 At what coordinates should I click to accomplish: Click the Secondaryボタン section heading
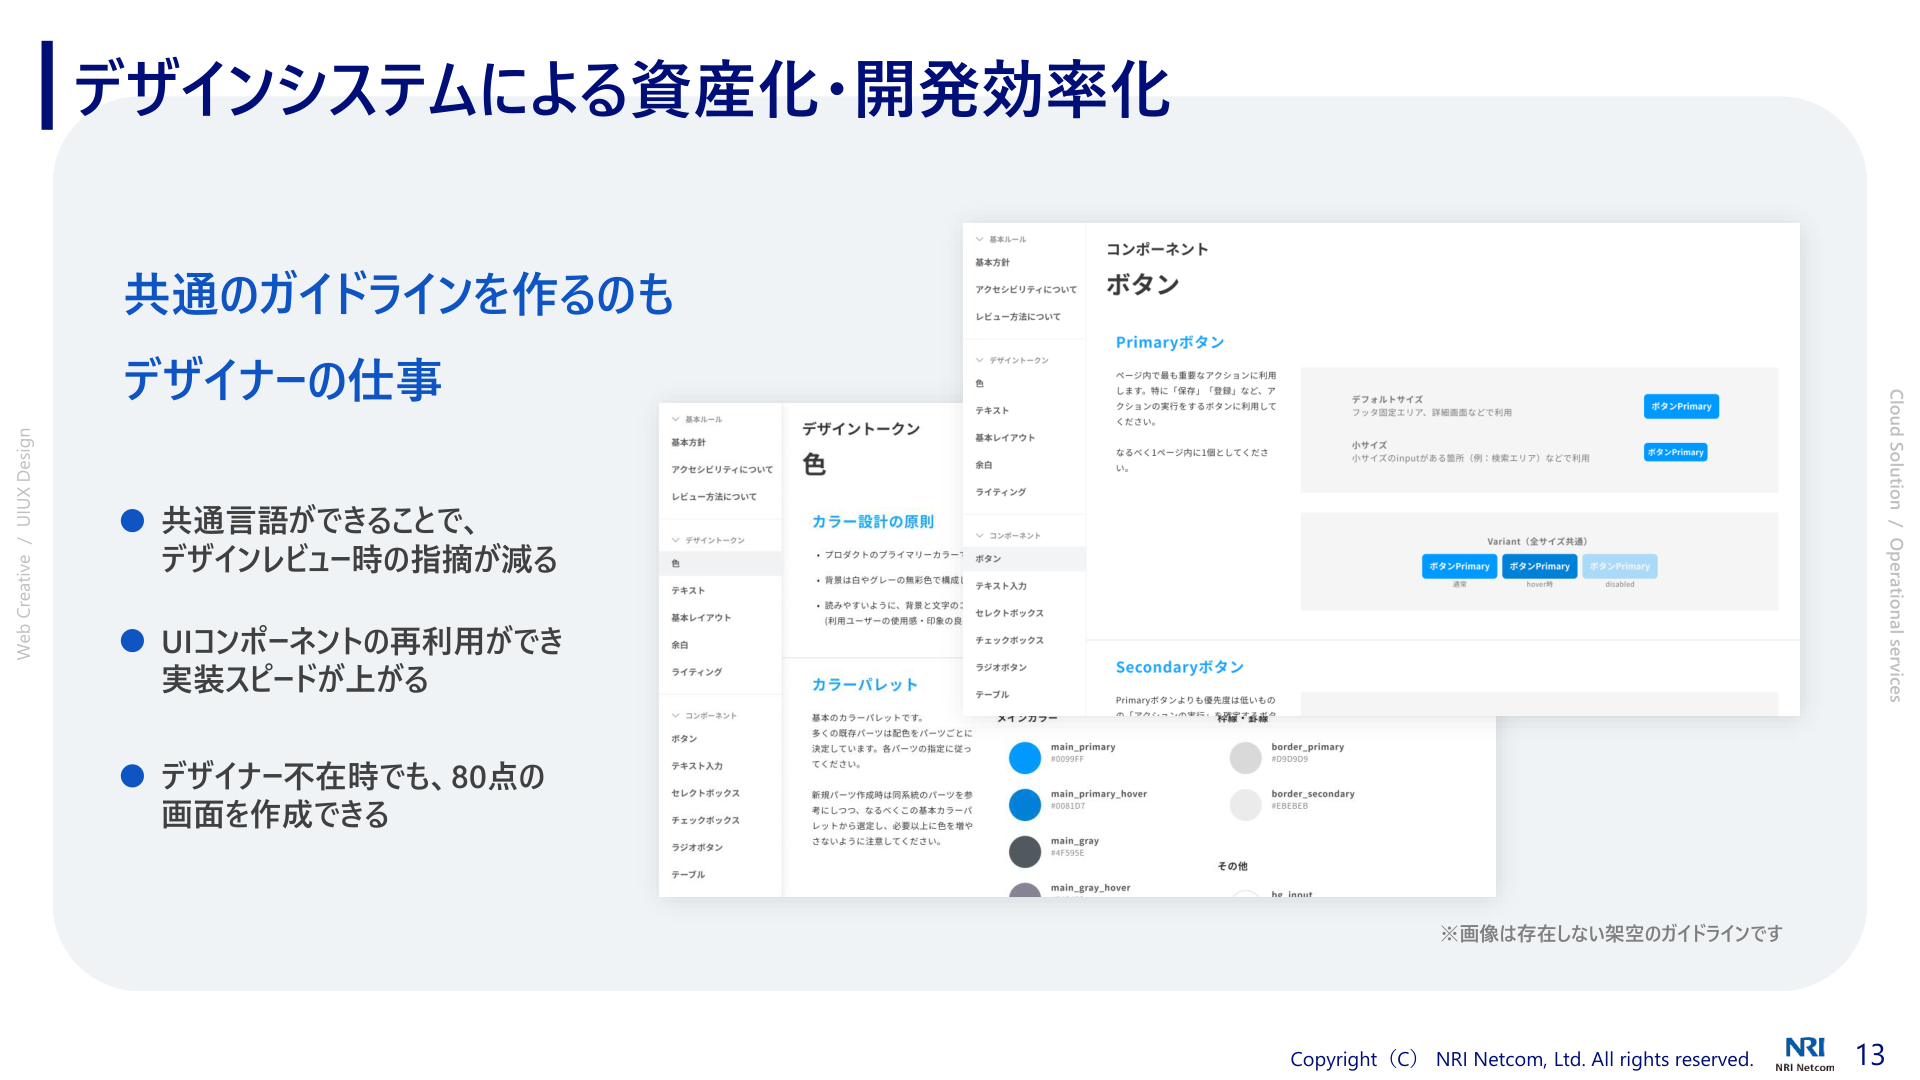coord(1179,667)
